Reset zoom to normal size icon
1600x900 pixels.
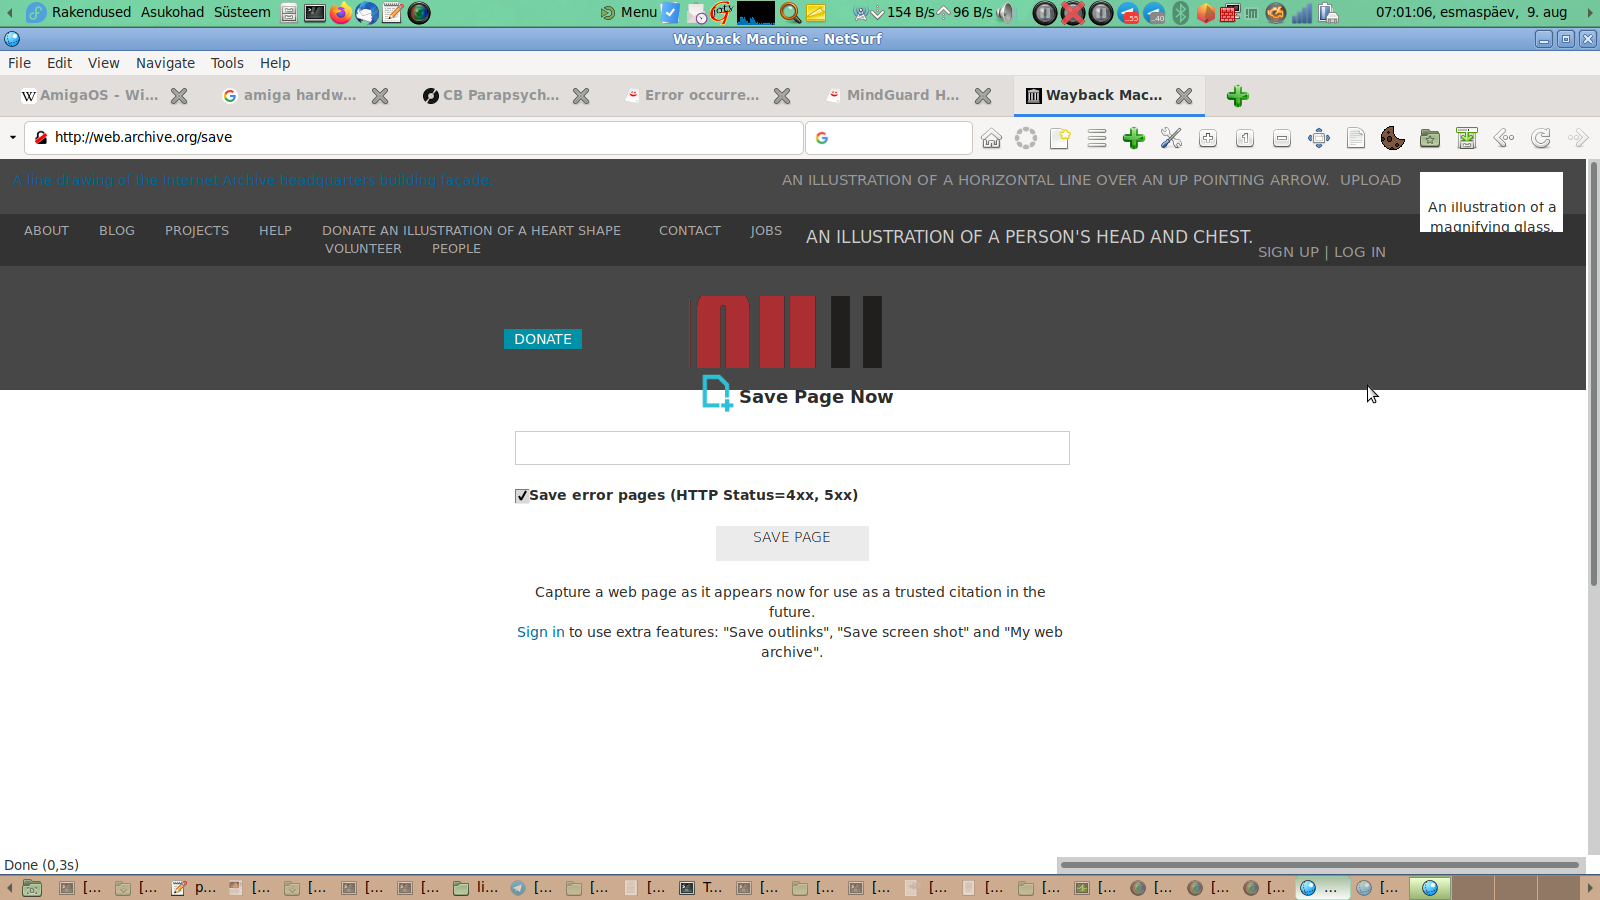point(1245,138)
